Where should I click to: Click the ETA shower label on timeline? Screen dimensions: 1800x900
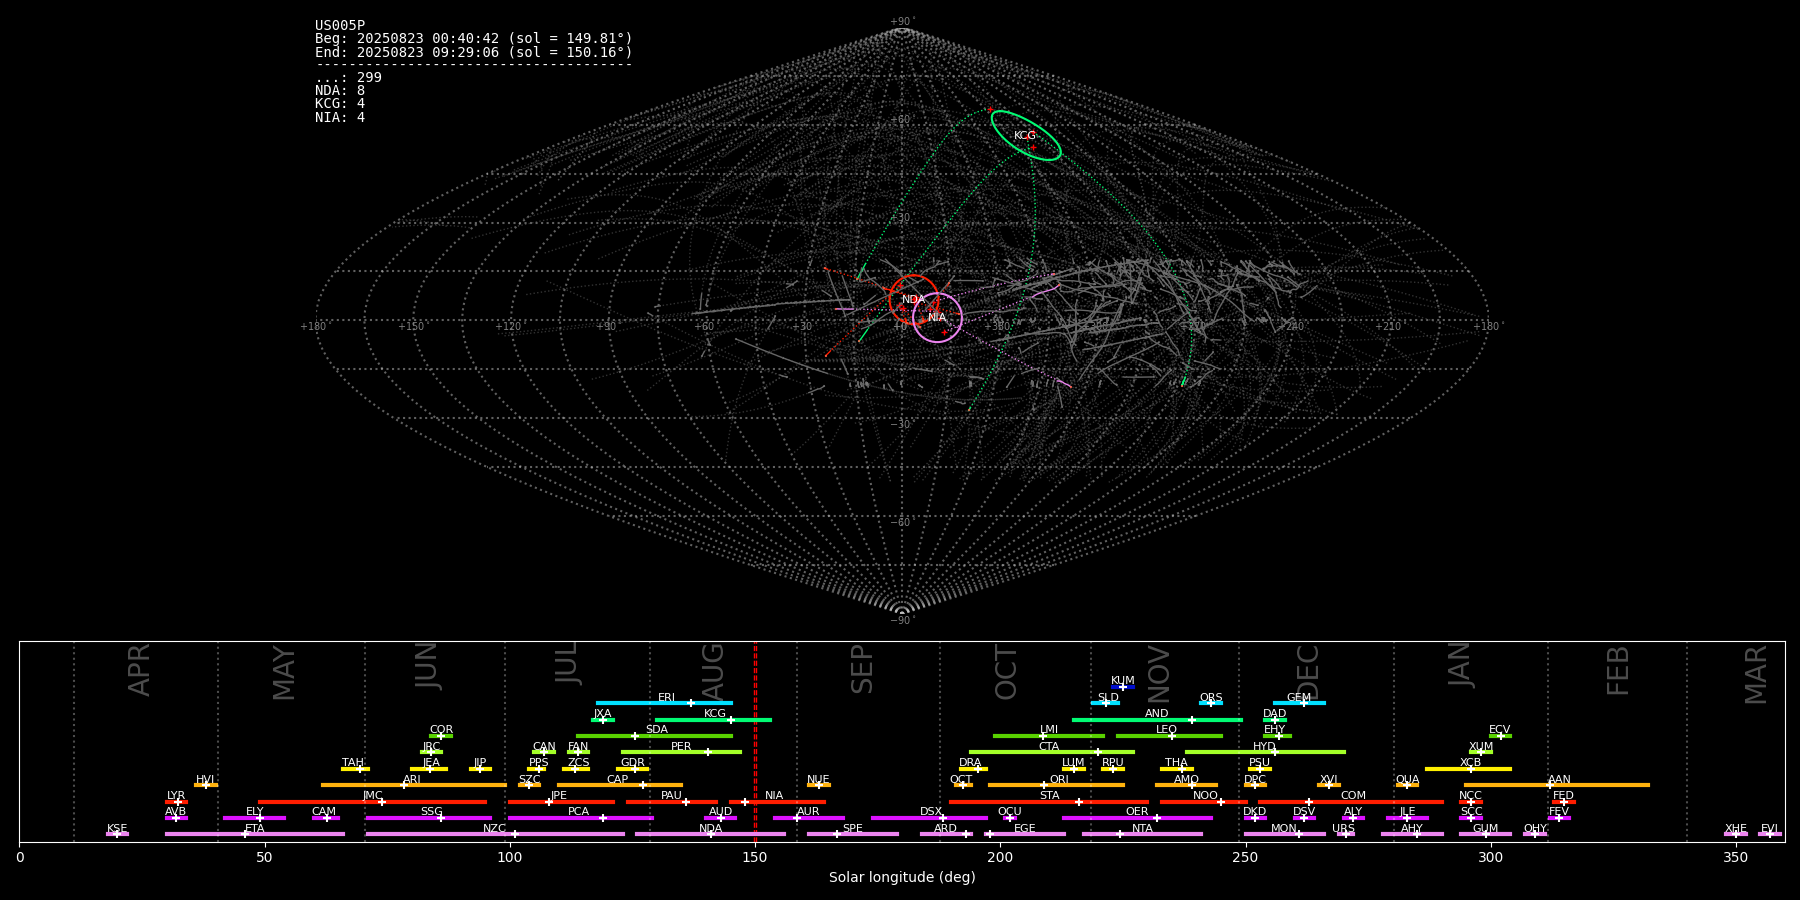255,829
